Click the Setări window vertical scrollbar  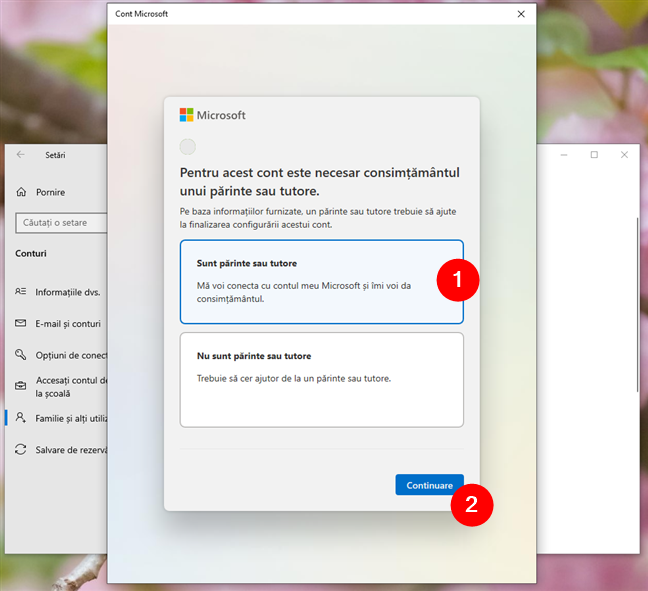(636, 300)
